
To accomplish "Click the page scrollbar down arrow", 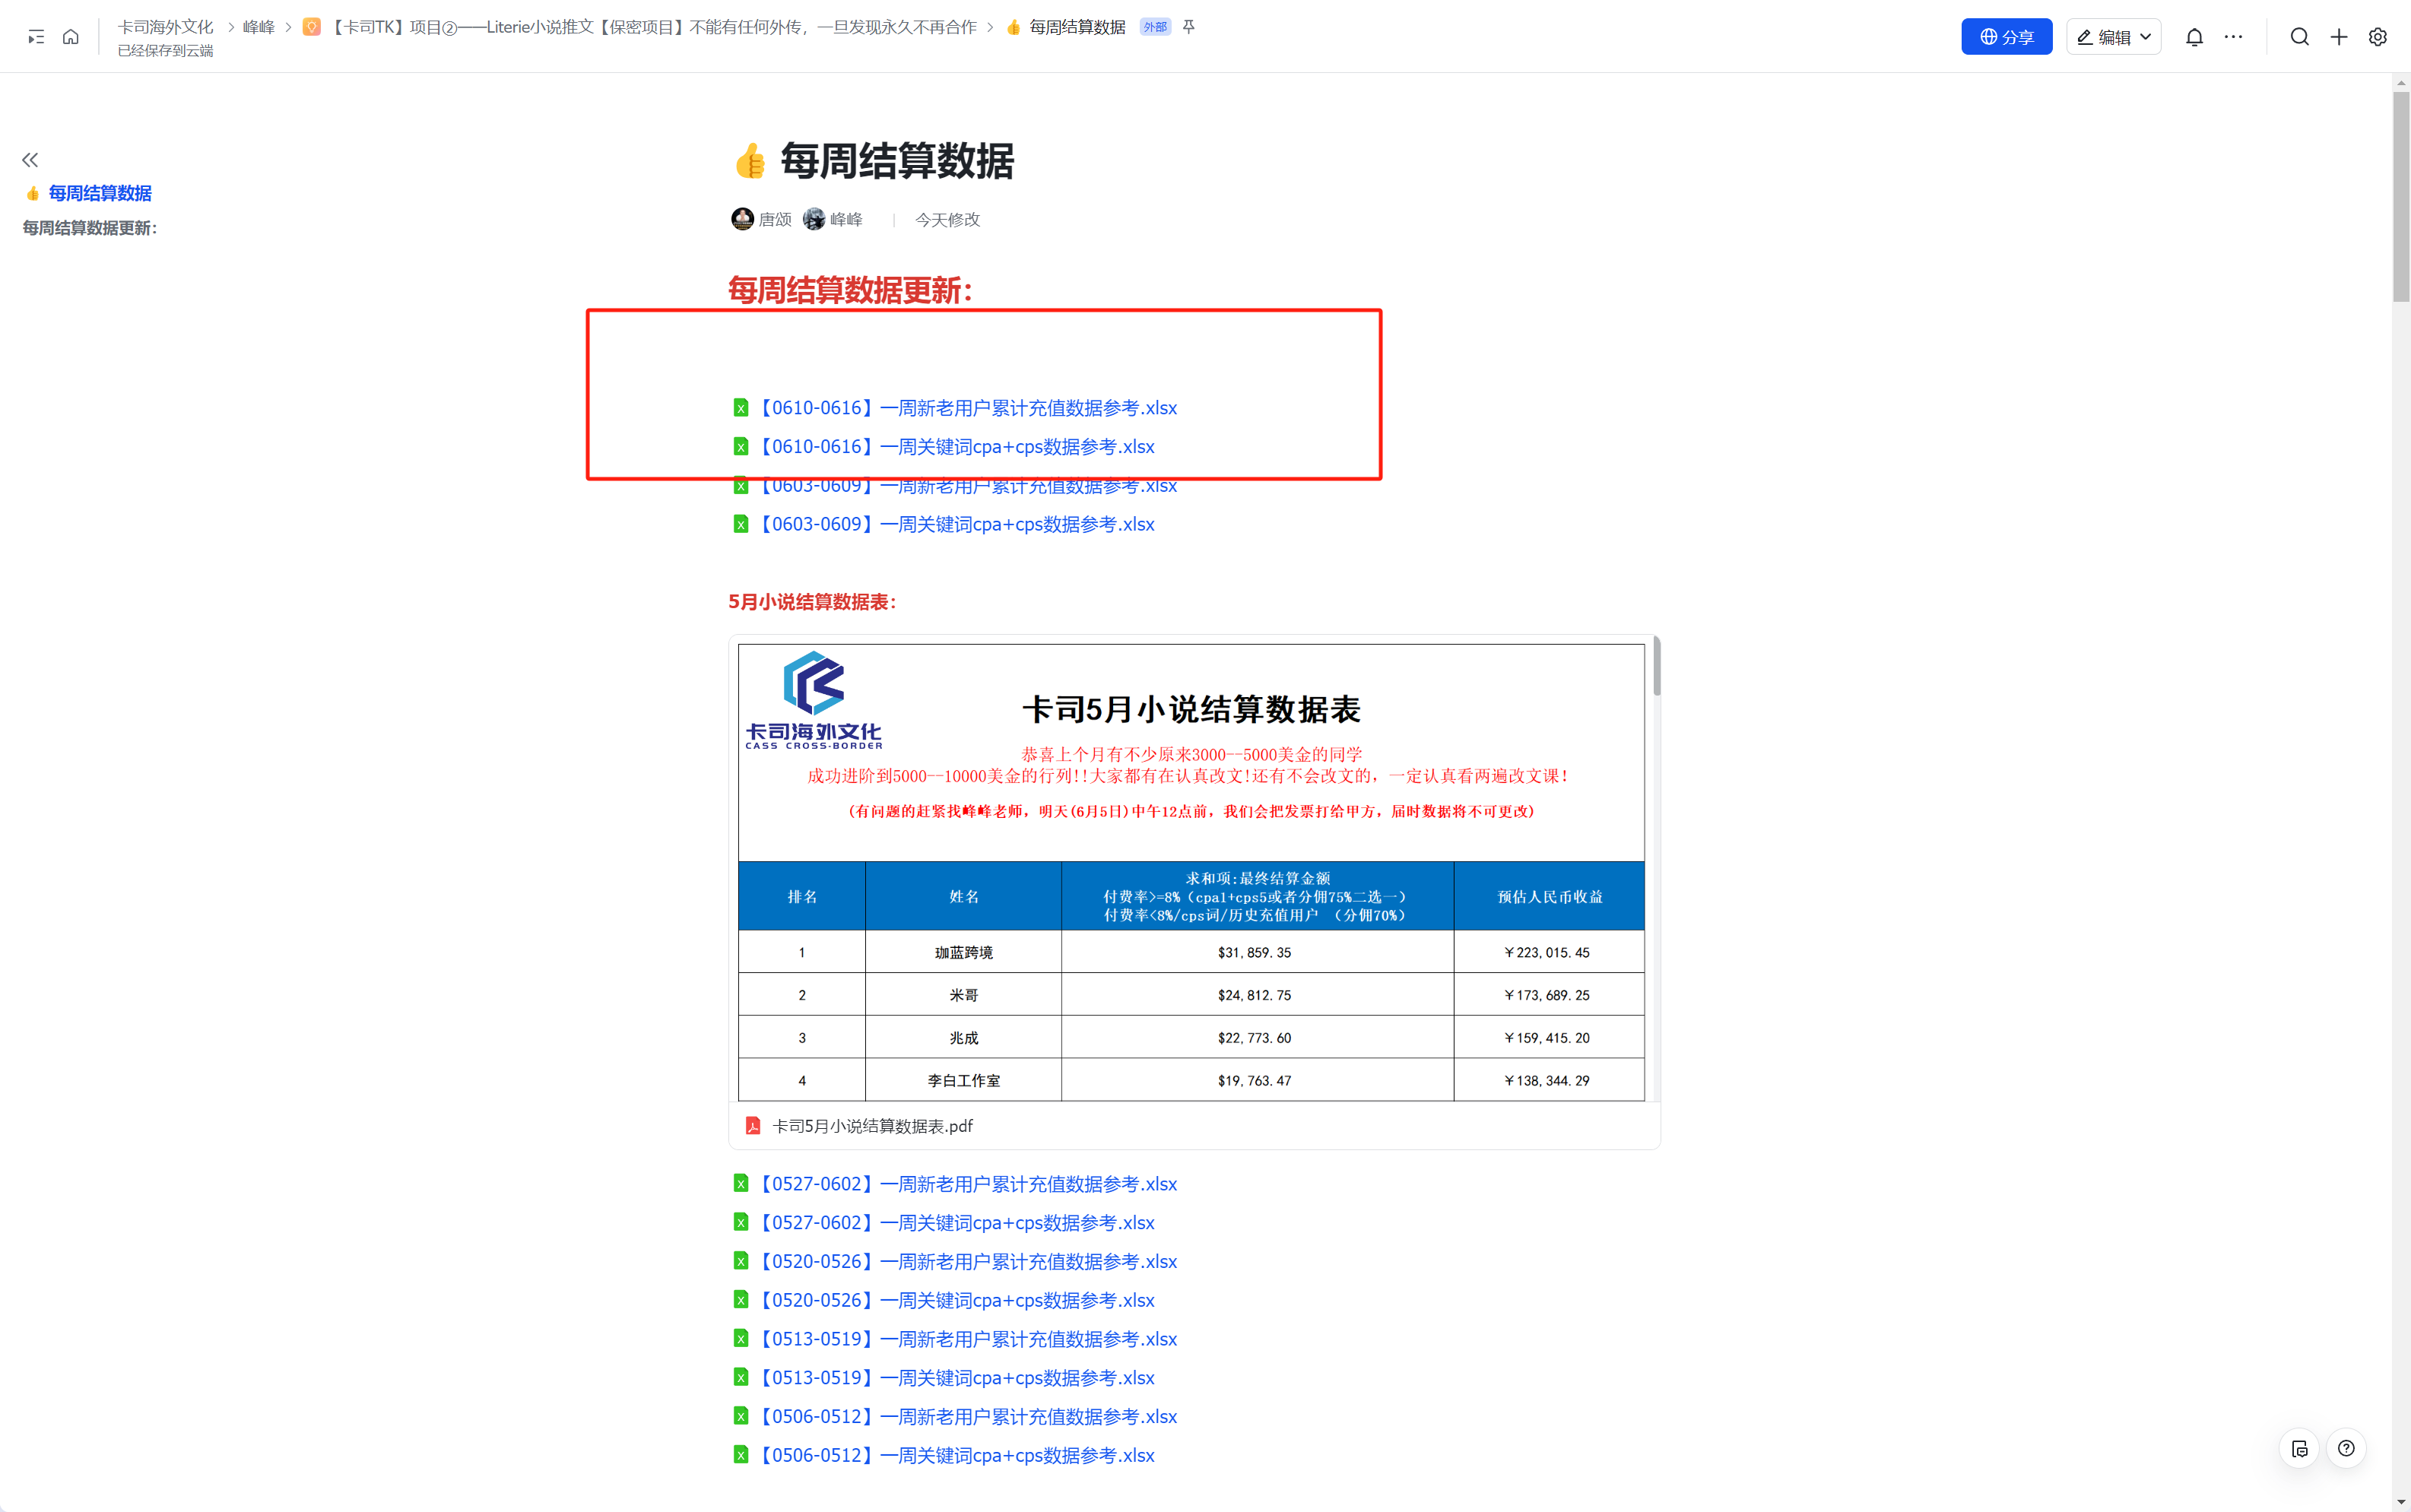I will pos(2401,1502).
